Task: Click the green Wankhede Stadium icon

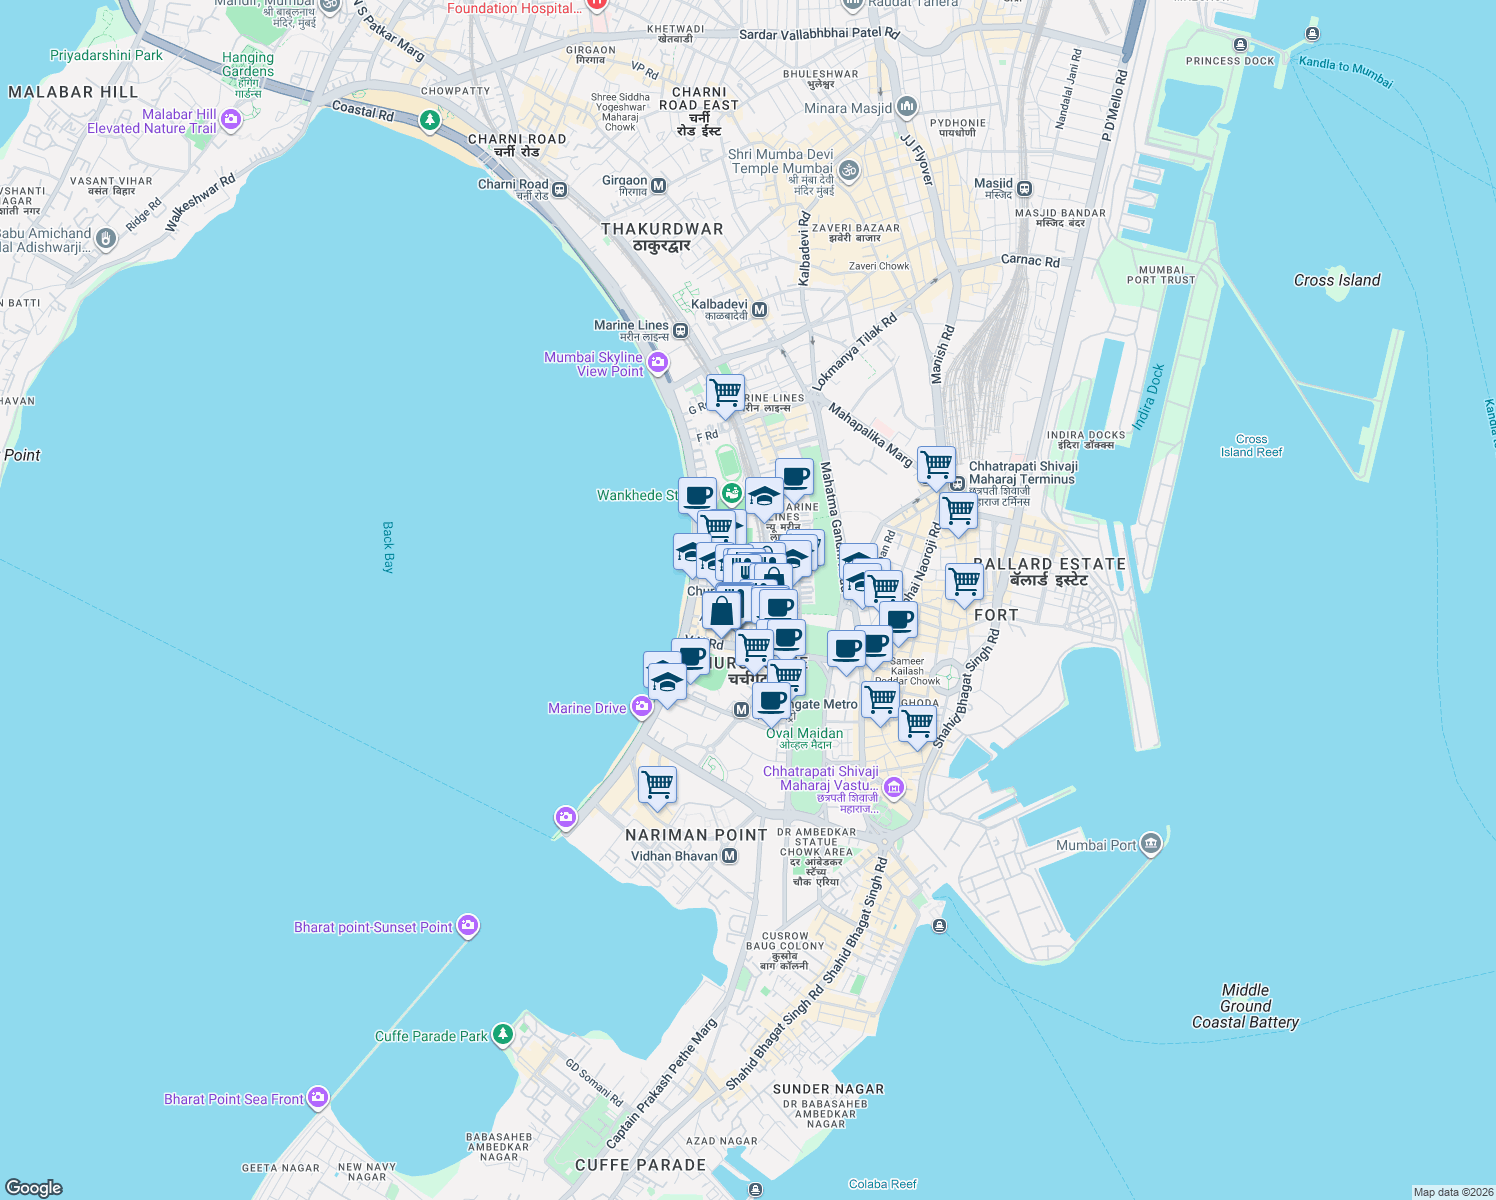Action: click(732, 493)
